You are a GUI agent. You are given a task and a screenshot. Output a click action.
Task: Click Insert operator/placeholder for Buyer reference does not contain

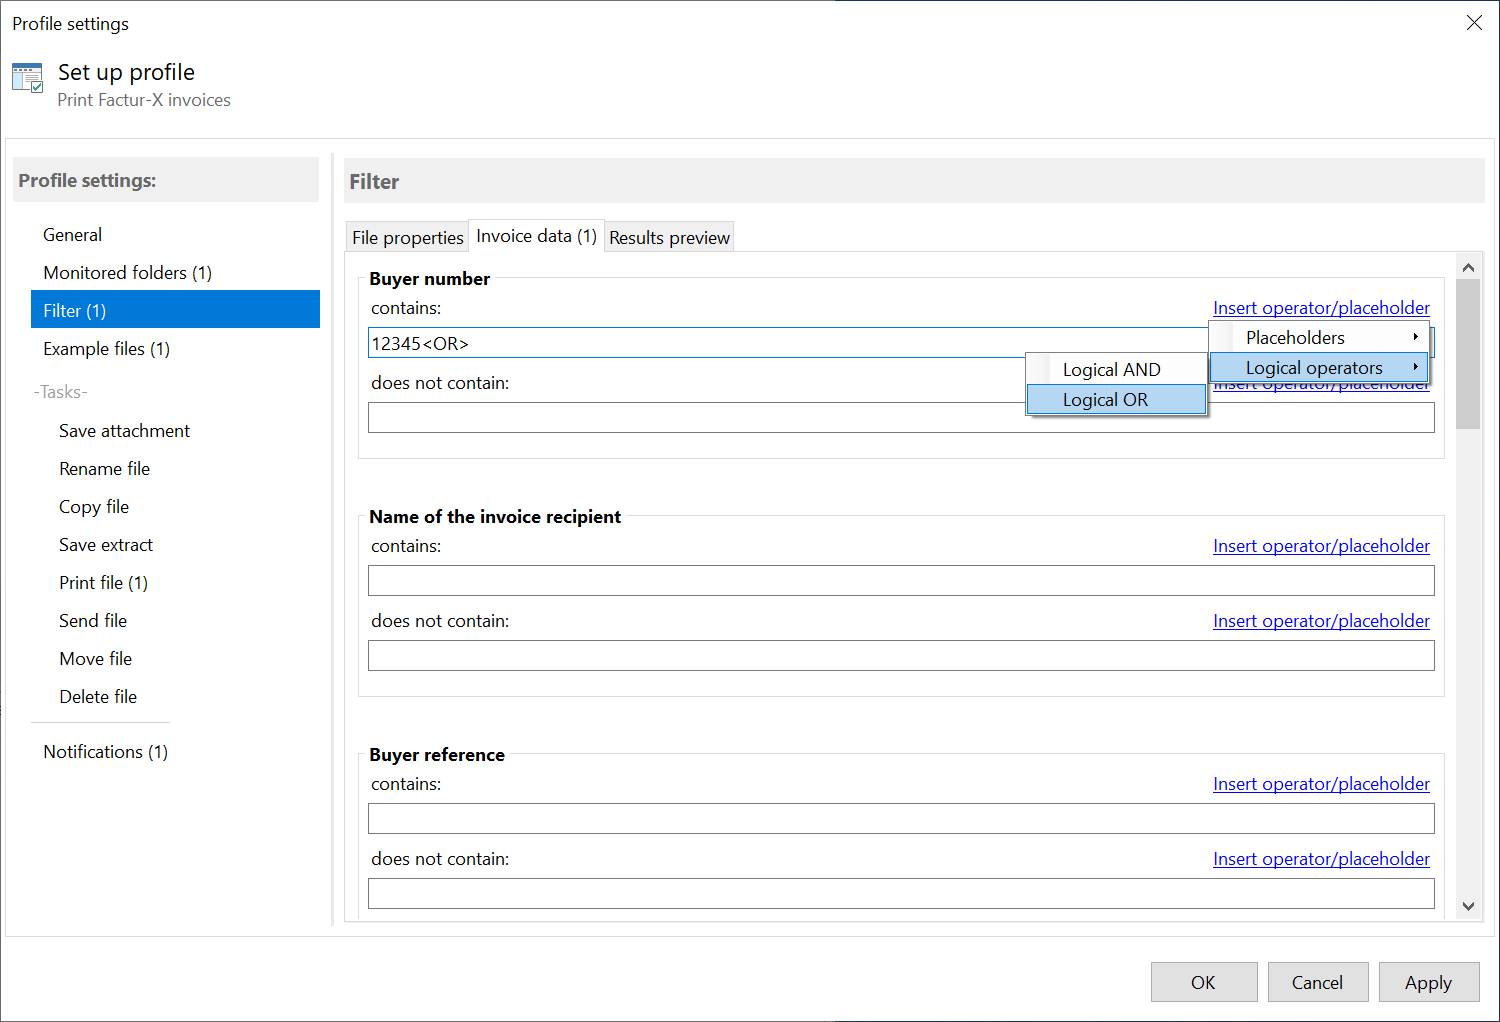tap(1321, 859)
